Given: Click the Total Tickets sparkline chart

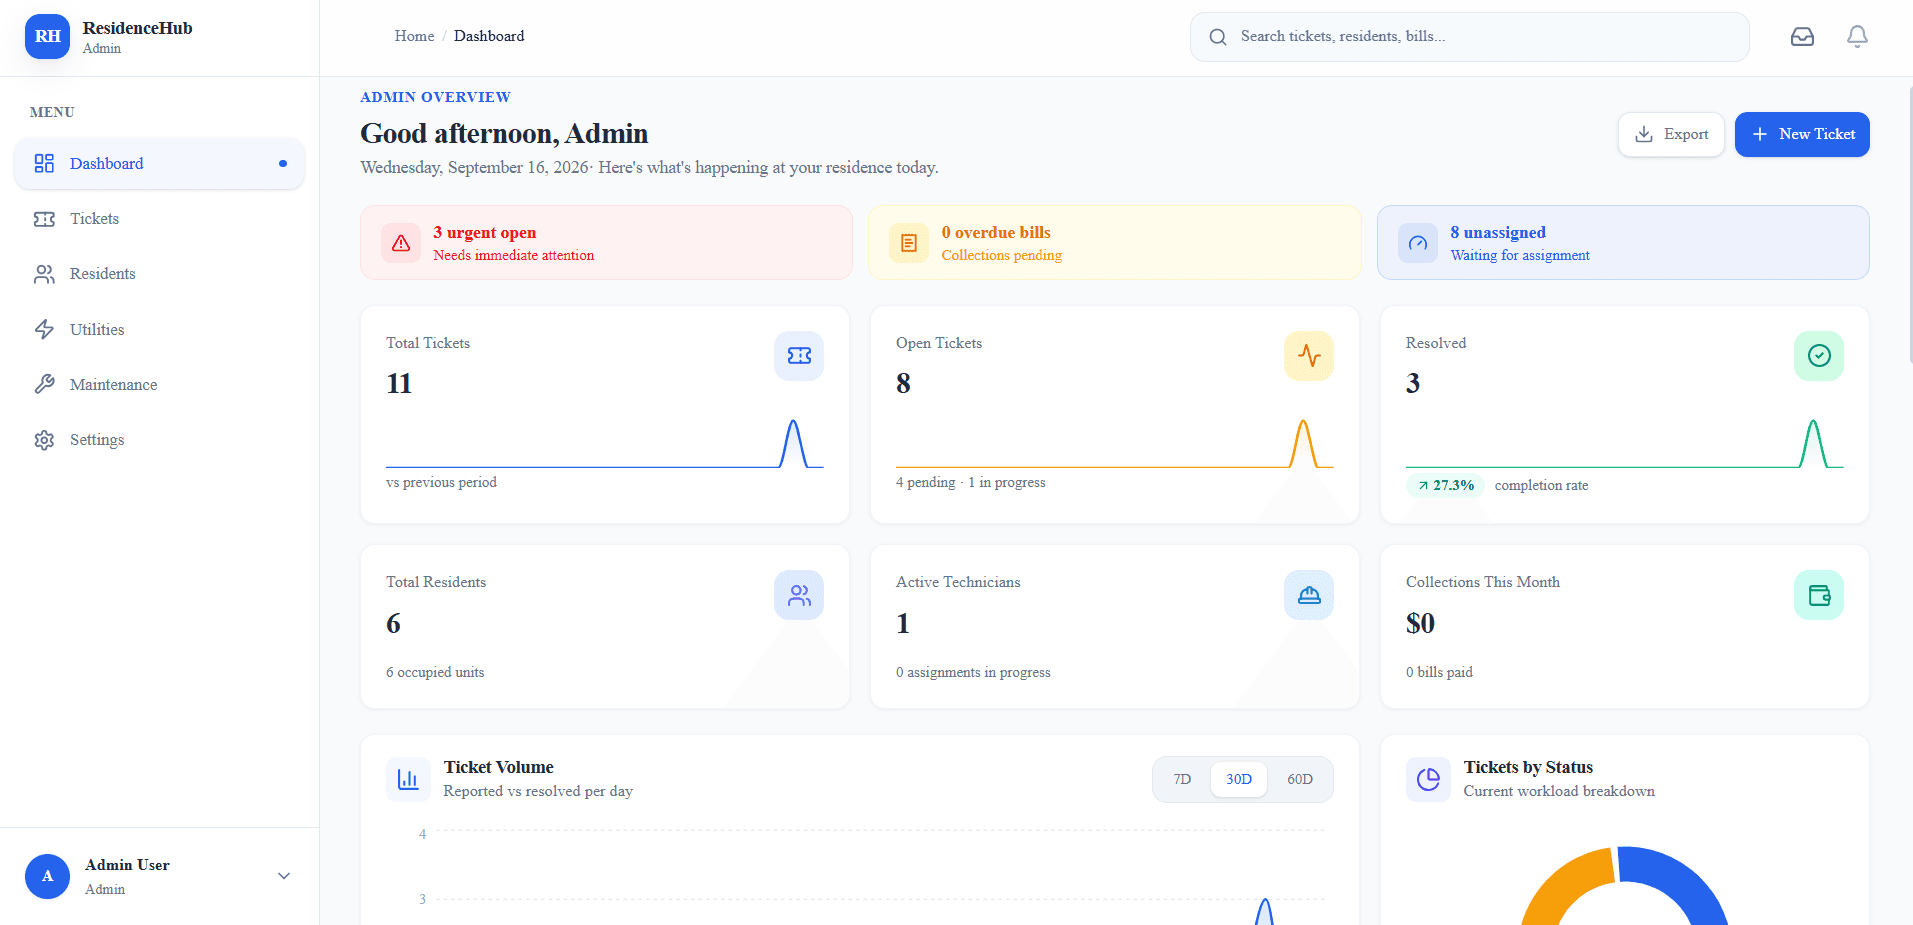Looking at the screenshot, I should [605, 443].
